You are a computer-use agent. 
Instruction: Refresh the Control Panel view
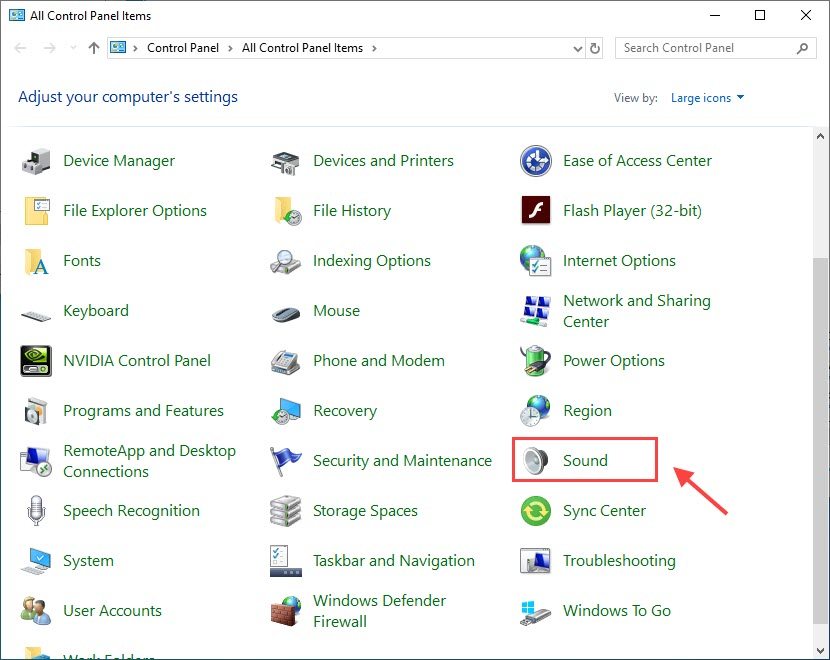coord(595,49)
